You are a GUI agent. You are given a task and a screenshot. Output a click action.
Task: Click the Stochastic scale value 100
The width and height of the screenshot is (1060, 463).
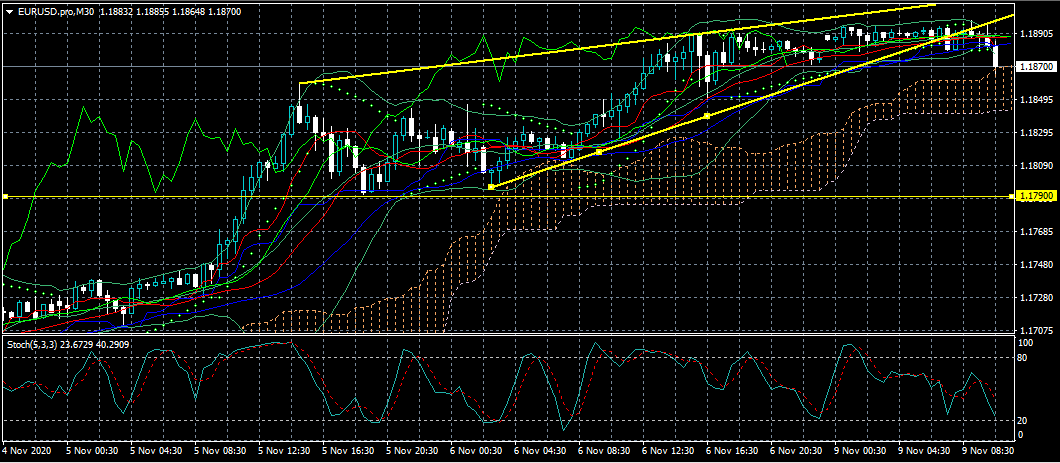pyautogui.click(x=1028, y=343)
